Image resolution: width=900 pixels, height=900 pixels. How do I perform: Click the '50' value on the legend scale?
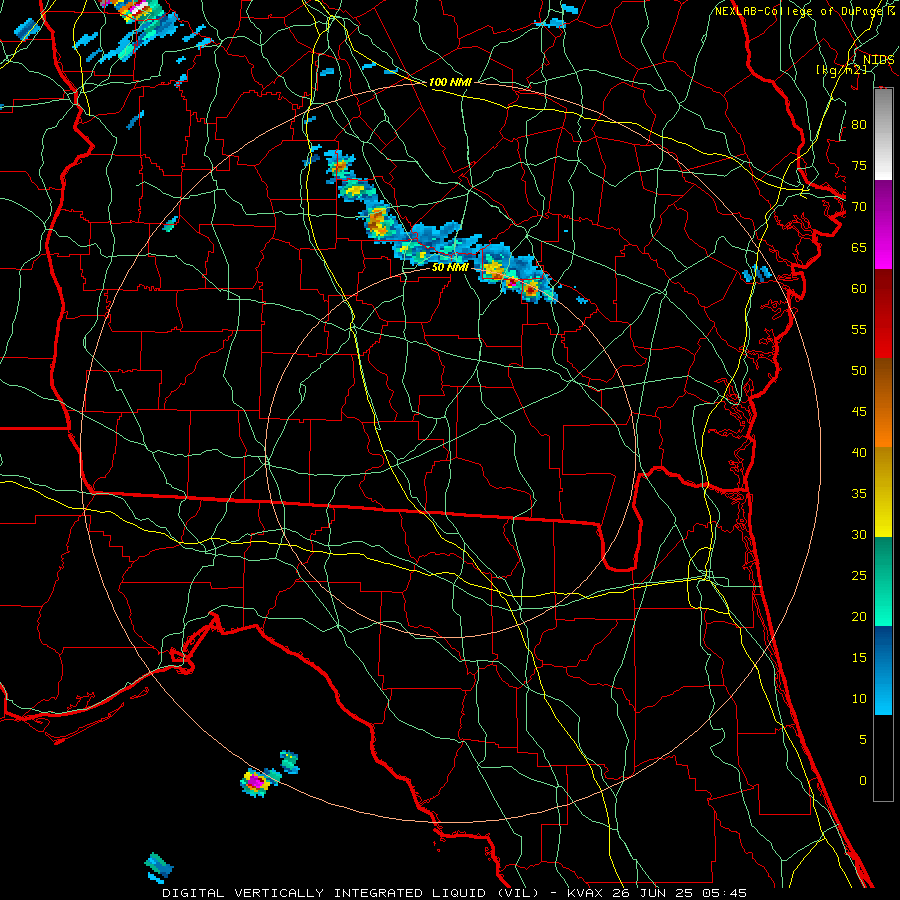point(859,371)
